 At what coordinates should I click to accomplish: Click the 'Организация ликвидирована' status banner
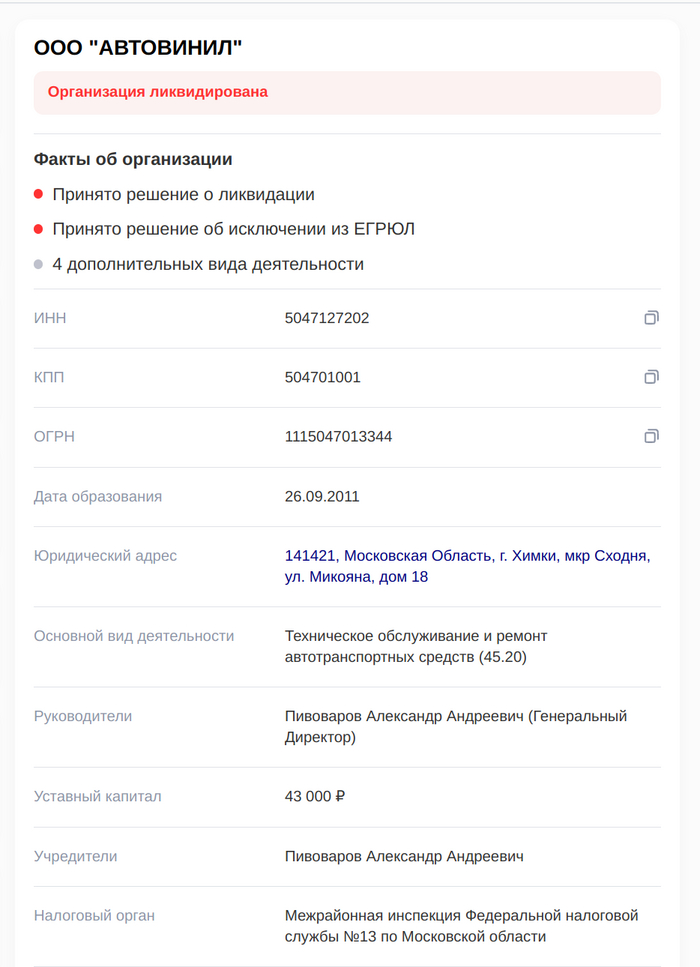coord(347,92)
